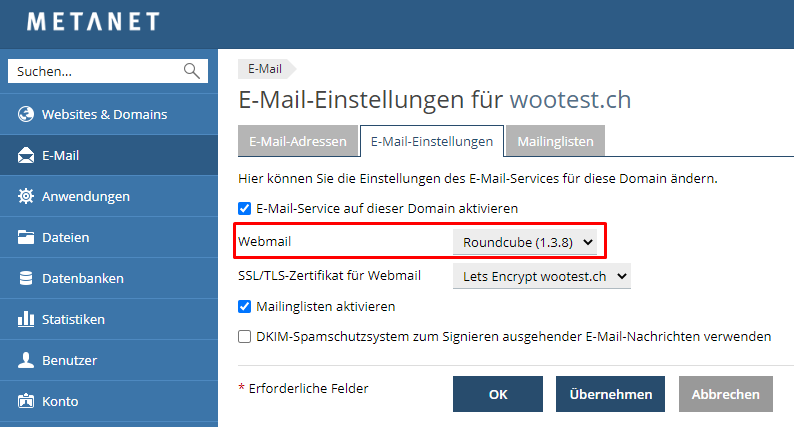Open the Webmail Roundcube dropdown
Image resolution: width=794 pixels, height=427 pixels.
(525, 242)
